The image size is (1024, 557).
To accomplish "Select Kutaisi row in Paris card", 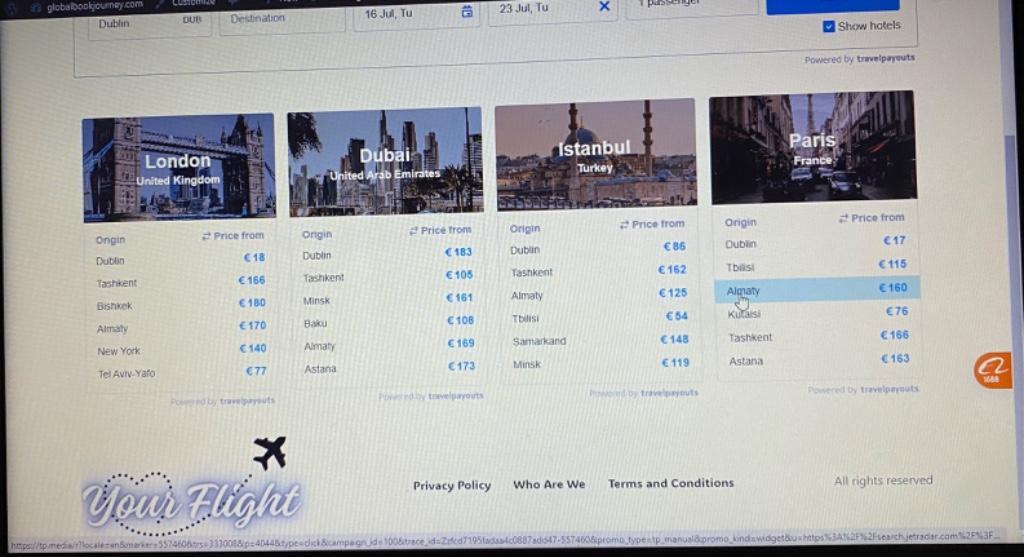I will [818, 313].
